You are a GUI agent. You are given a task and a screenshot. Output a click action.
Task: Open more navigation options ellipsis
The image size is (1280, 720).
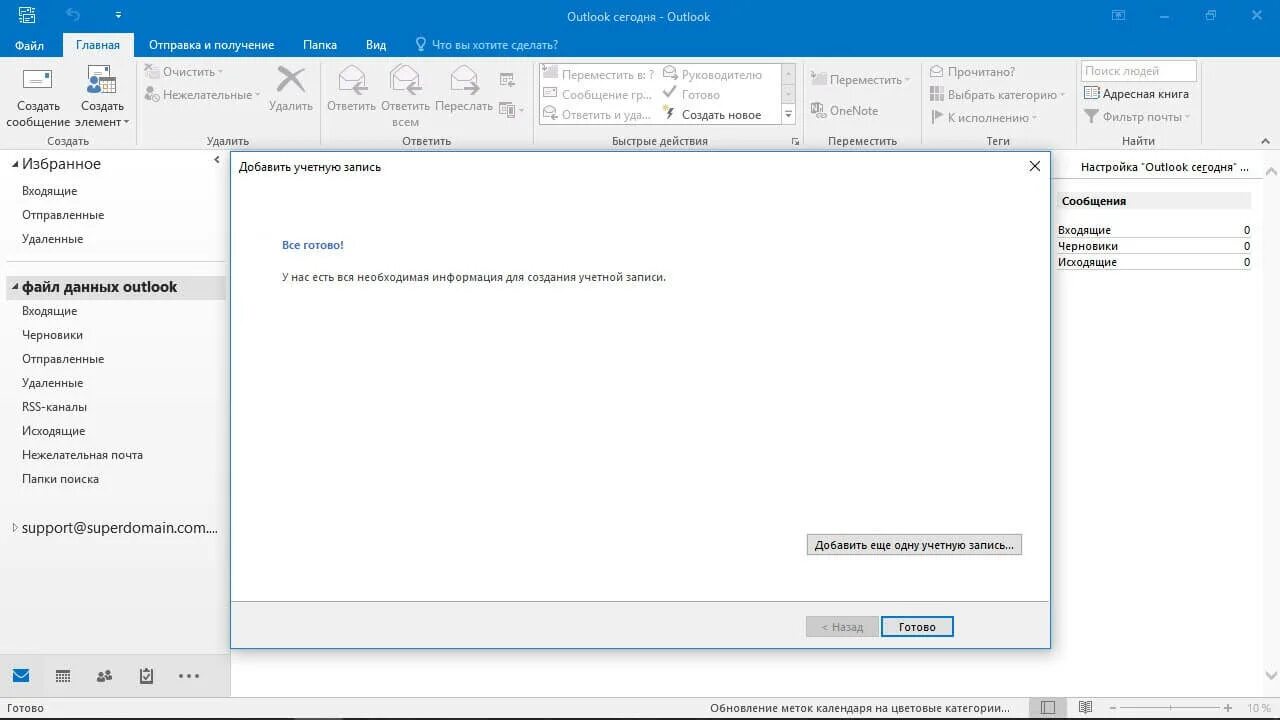(x=189, y=676)
